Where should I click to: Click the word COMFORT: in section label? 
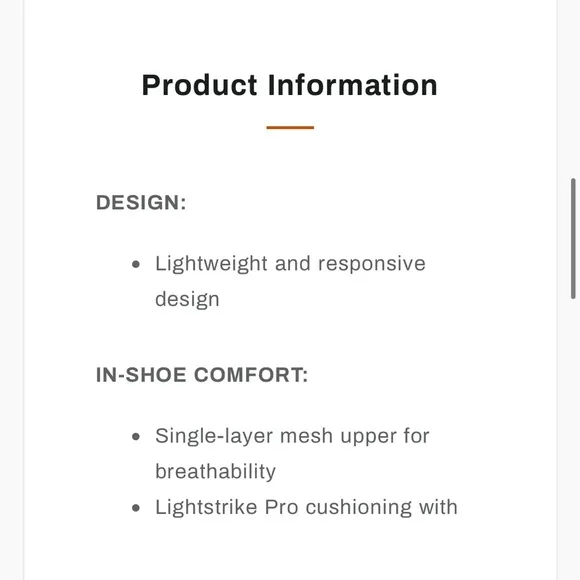click(251, 375)
